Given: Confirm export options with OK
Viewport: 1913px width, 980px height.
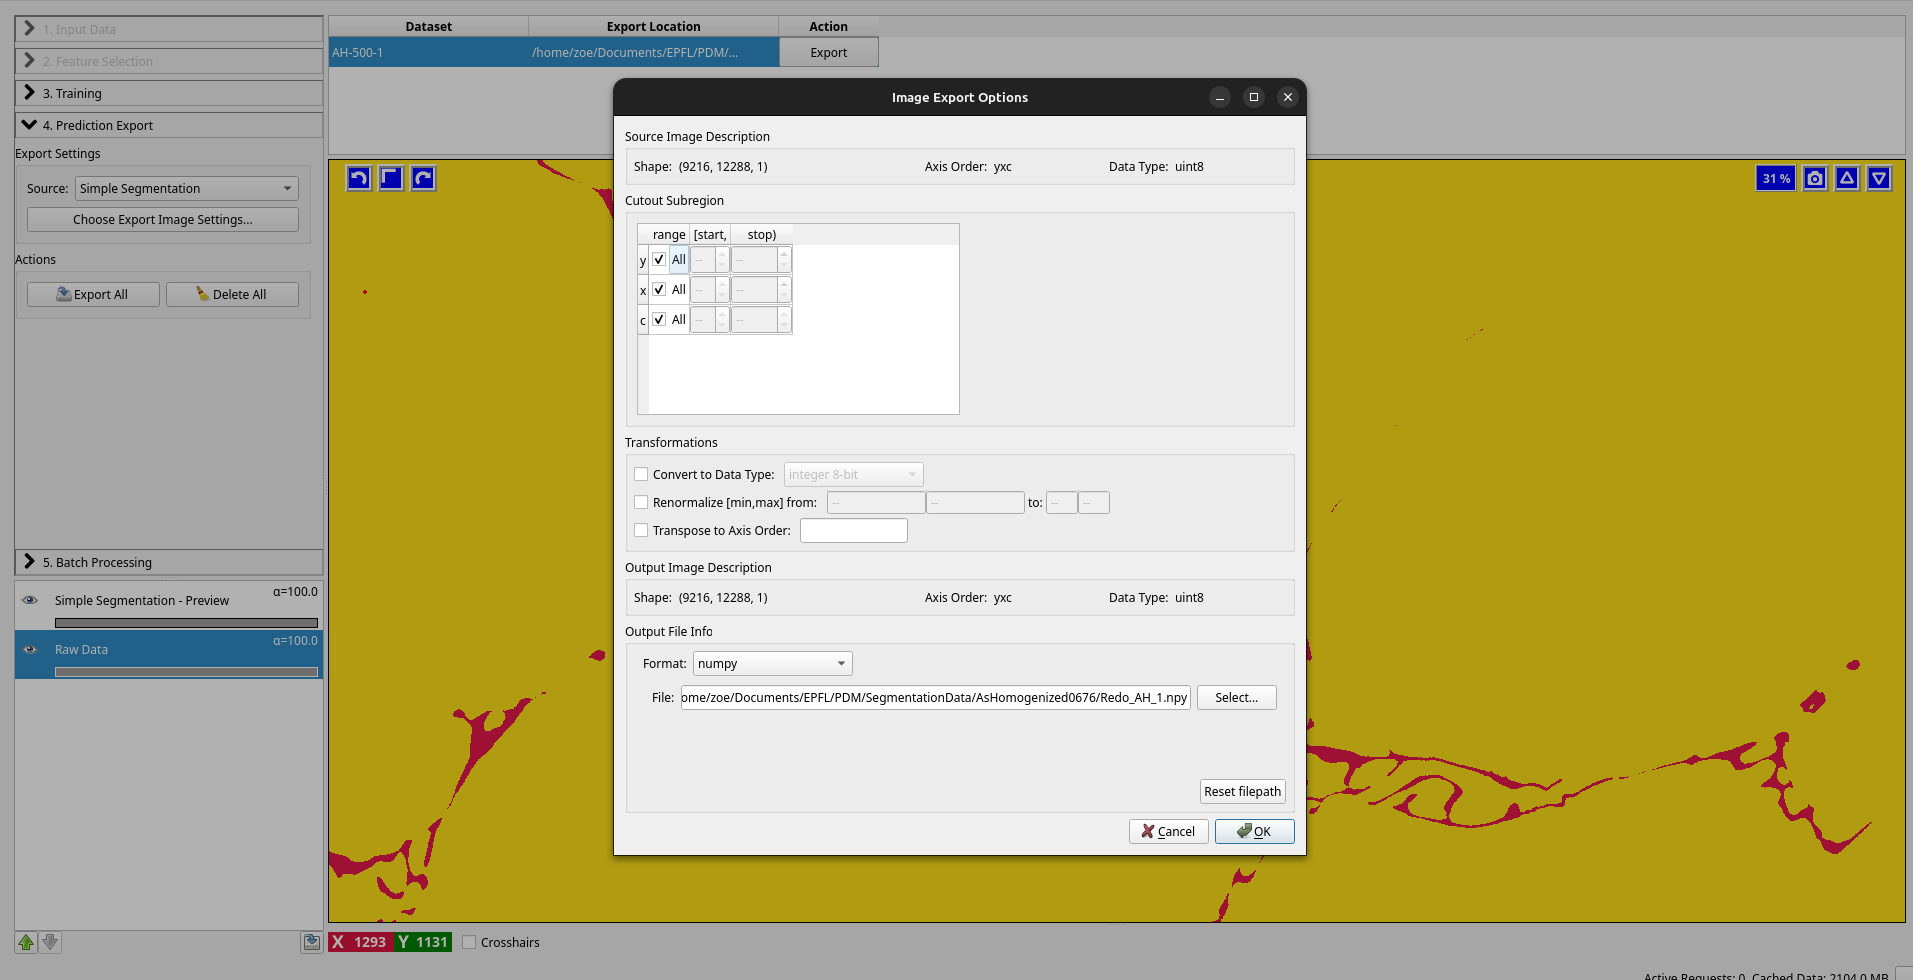Looking at the screenshot, I should [1253, 831].
